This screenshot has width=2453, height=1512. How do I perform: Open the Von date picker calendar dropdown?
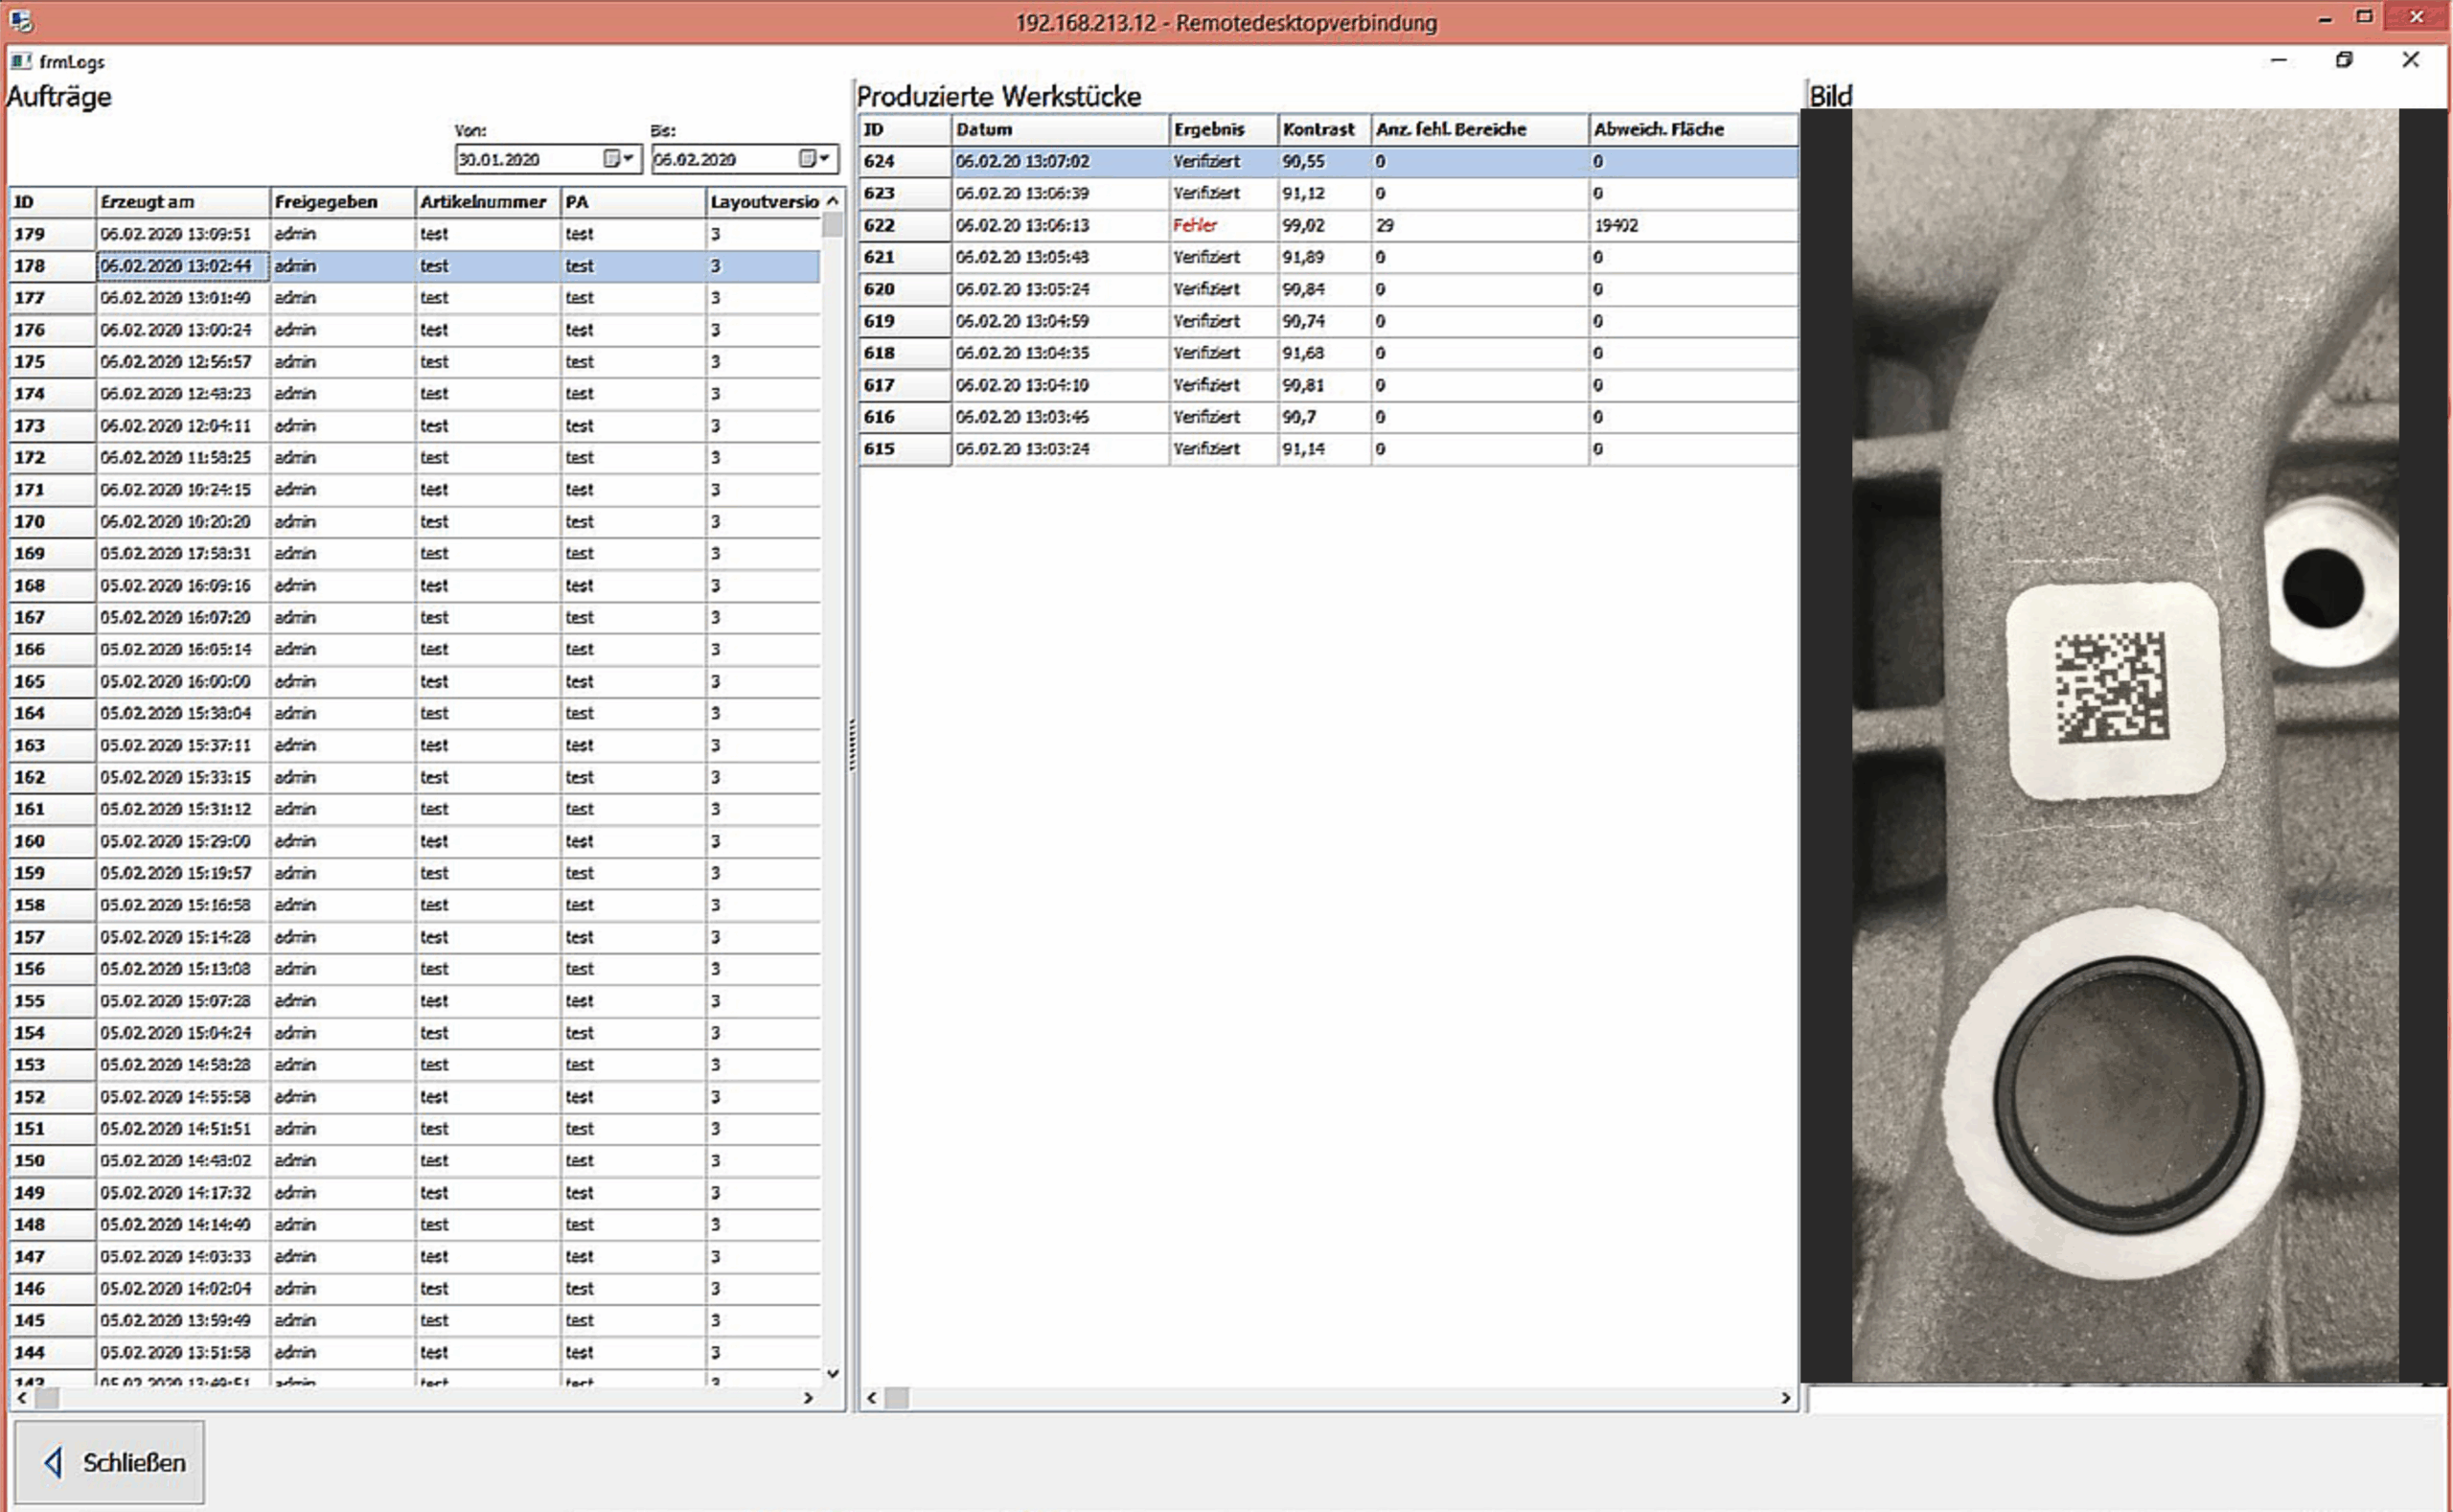pyautogui.click(x=620, y=159)
